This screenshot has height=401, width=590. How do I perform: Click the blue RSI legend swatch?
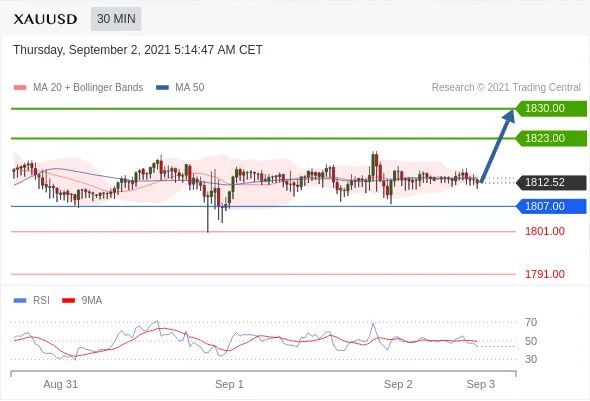point(20,301)
